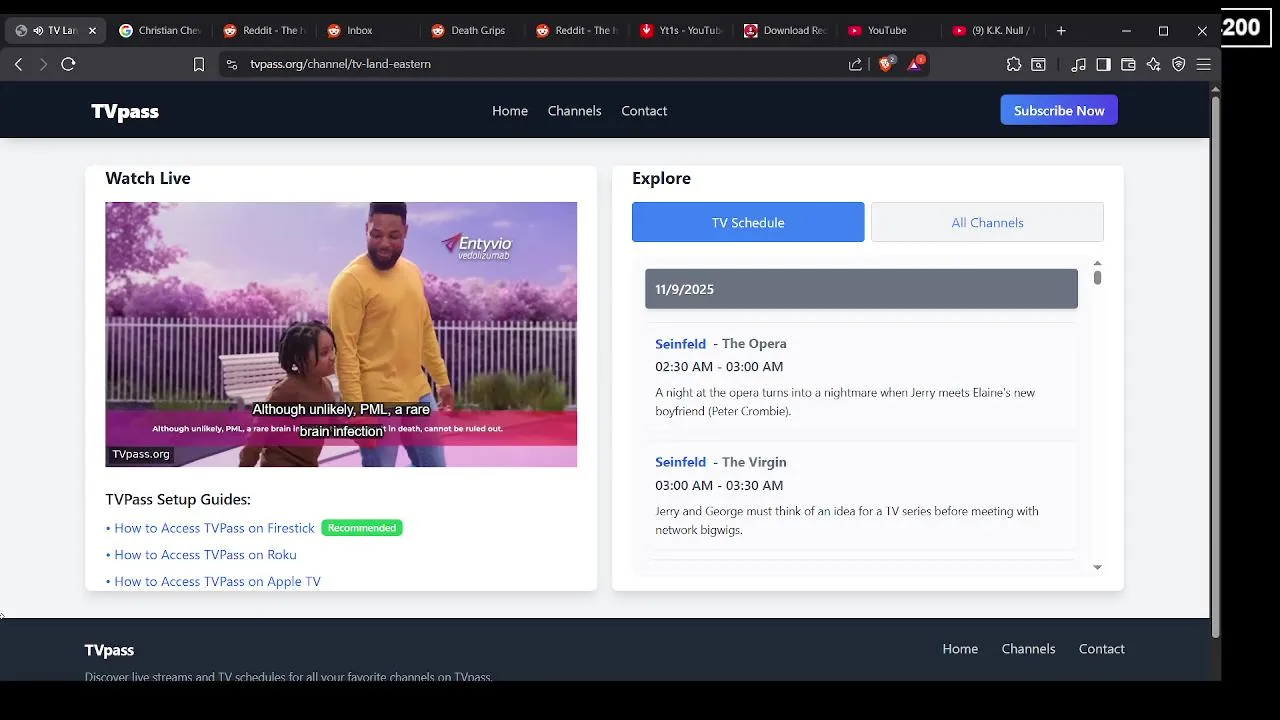
Task: Click the browser forward arrow
Action: [x=43, y=64]
